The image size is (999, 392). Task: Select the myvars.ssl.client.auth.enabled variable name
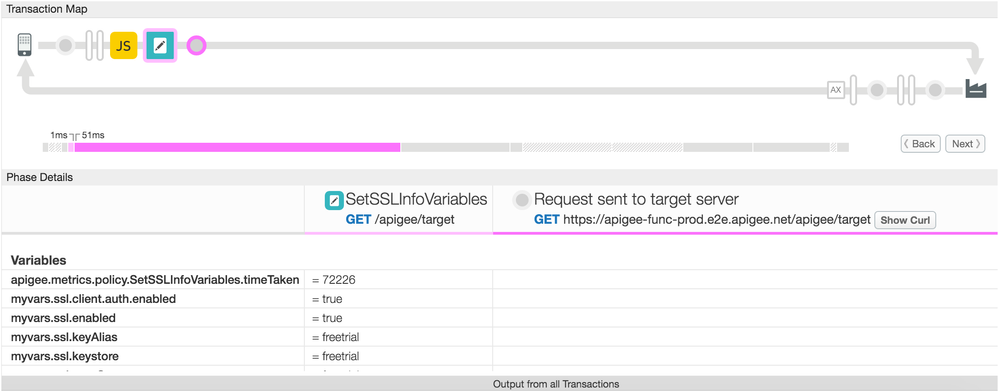(x=94, y=298)
